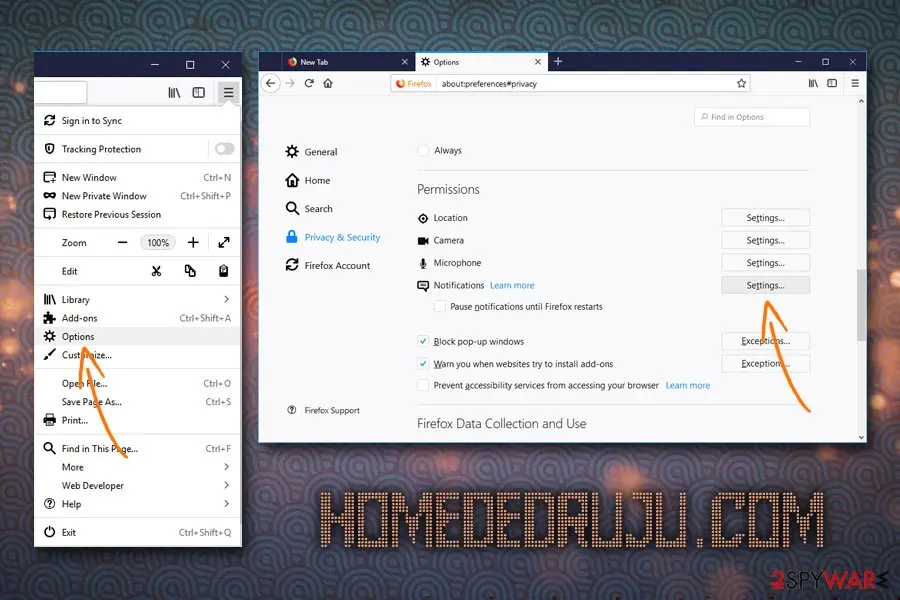Check Pause notifications until Firefox restarts
This screenshot has width=900, height=600.
point(440,307)
